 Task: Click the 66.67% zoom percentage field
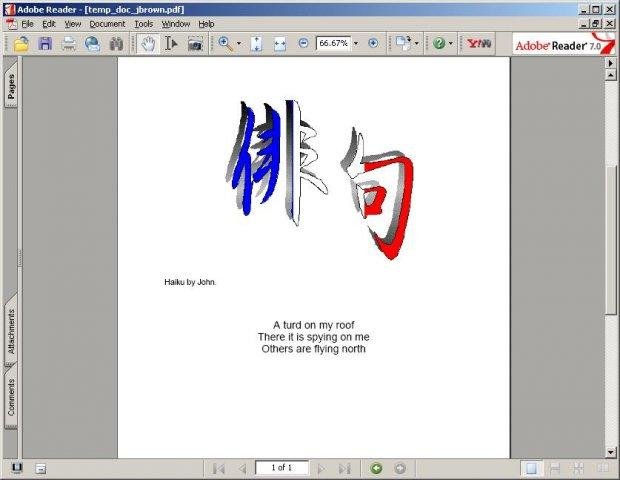pos(333,43)
